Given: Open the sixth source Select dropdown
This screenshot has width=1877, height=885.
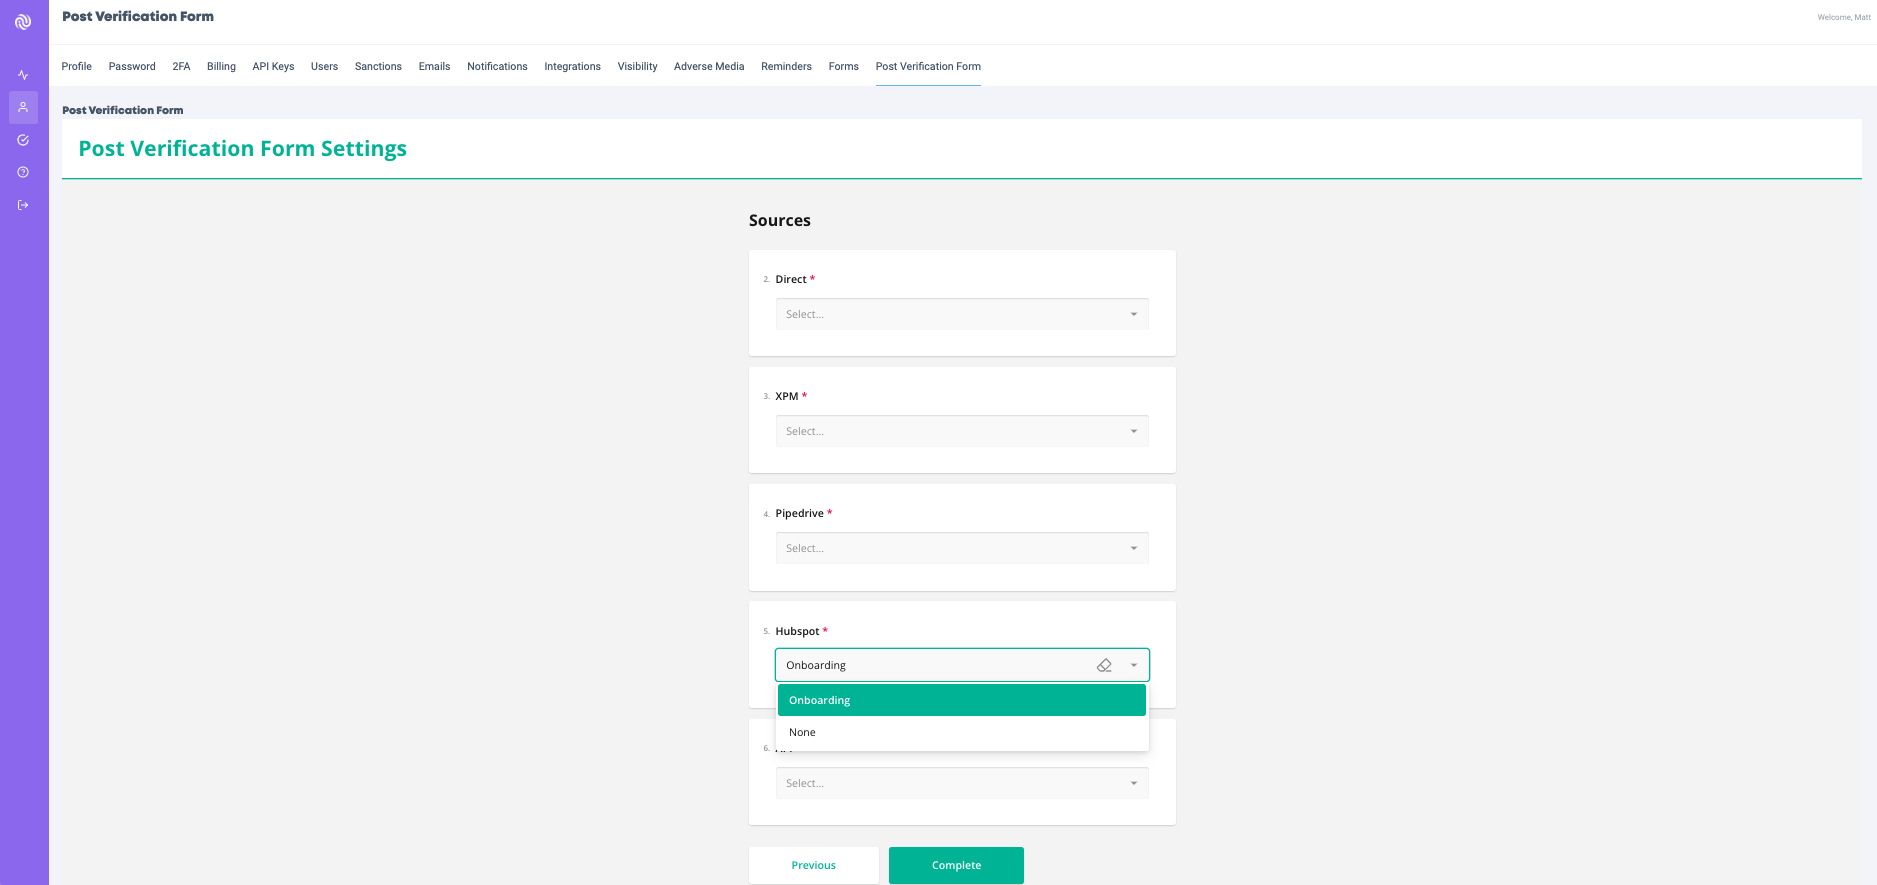Looking at the screenshot, I should tap(962, 783).
